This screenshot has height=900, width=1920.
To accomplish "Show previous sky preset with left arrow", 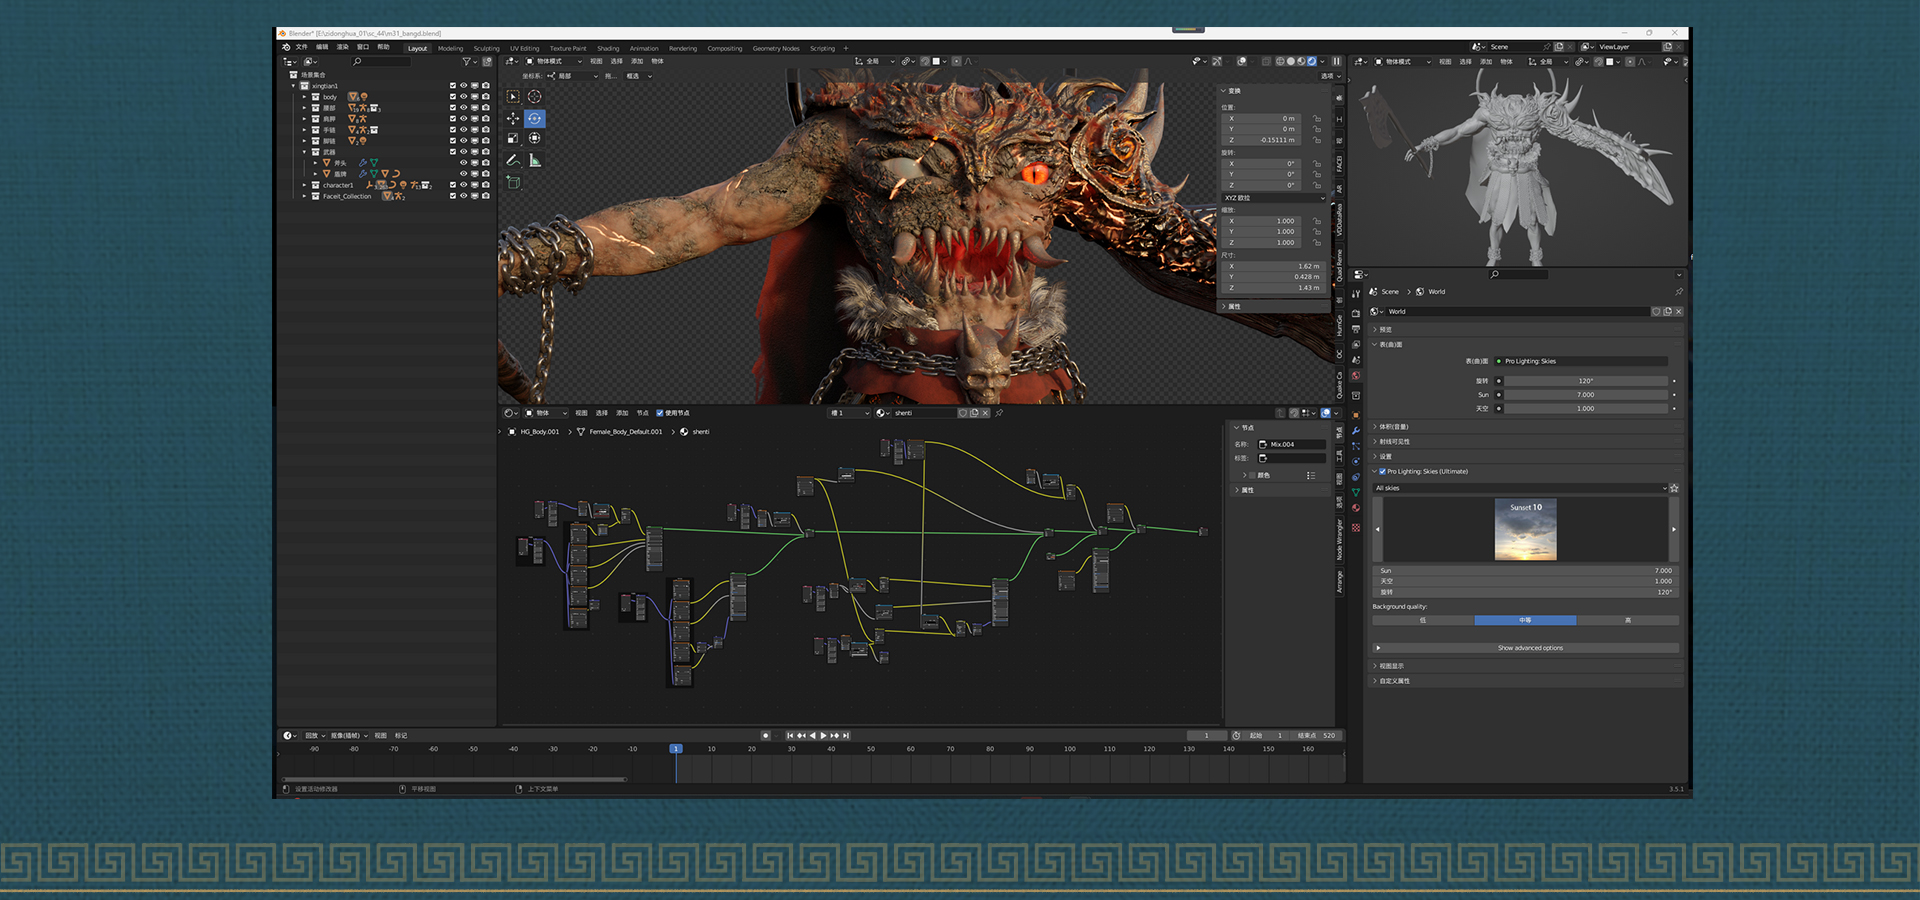I will [x=1378, y=530].
